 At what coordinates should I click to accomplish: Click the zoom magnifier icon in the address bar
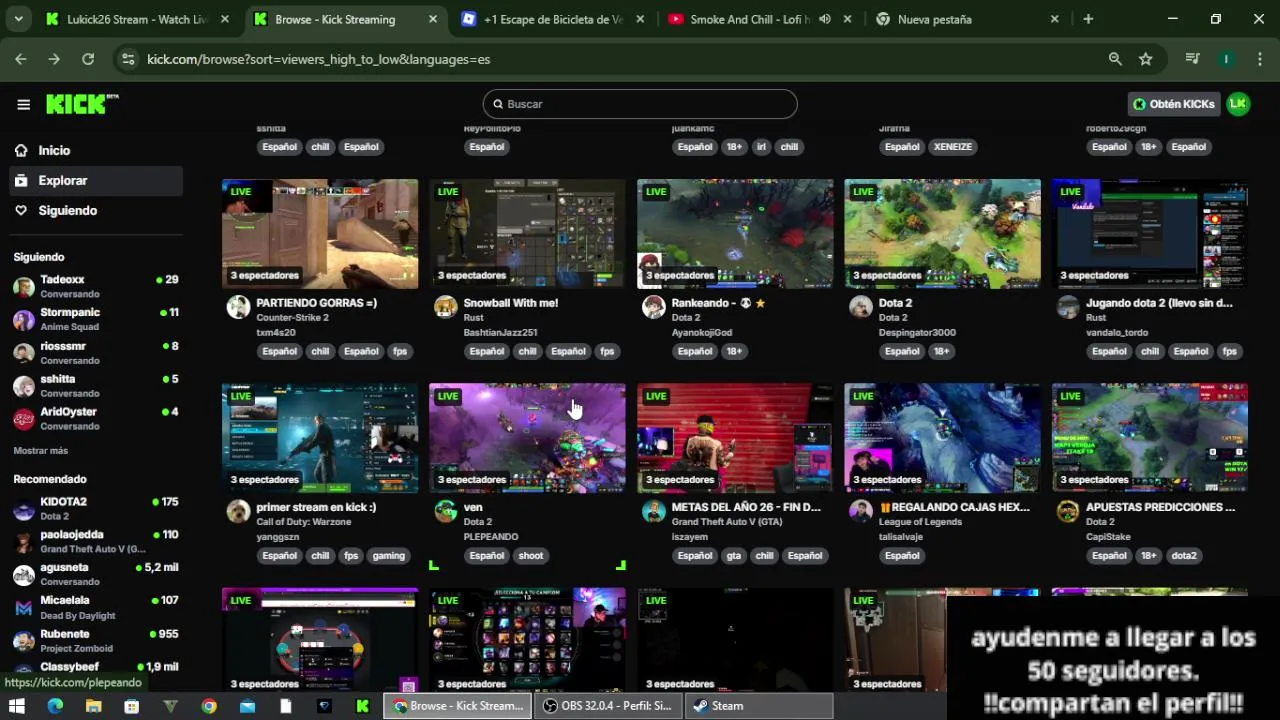click(1115, 59)
